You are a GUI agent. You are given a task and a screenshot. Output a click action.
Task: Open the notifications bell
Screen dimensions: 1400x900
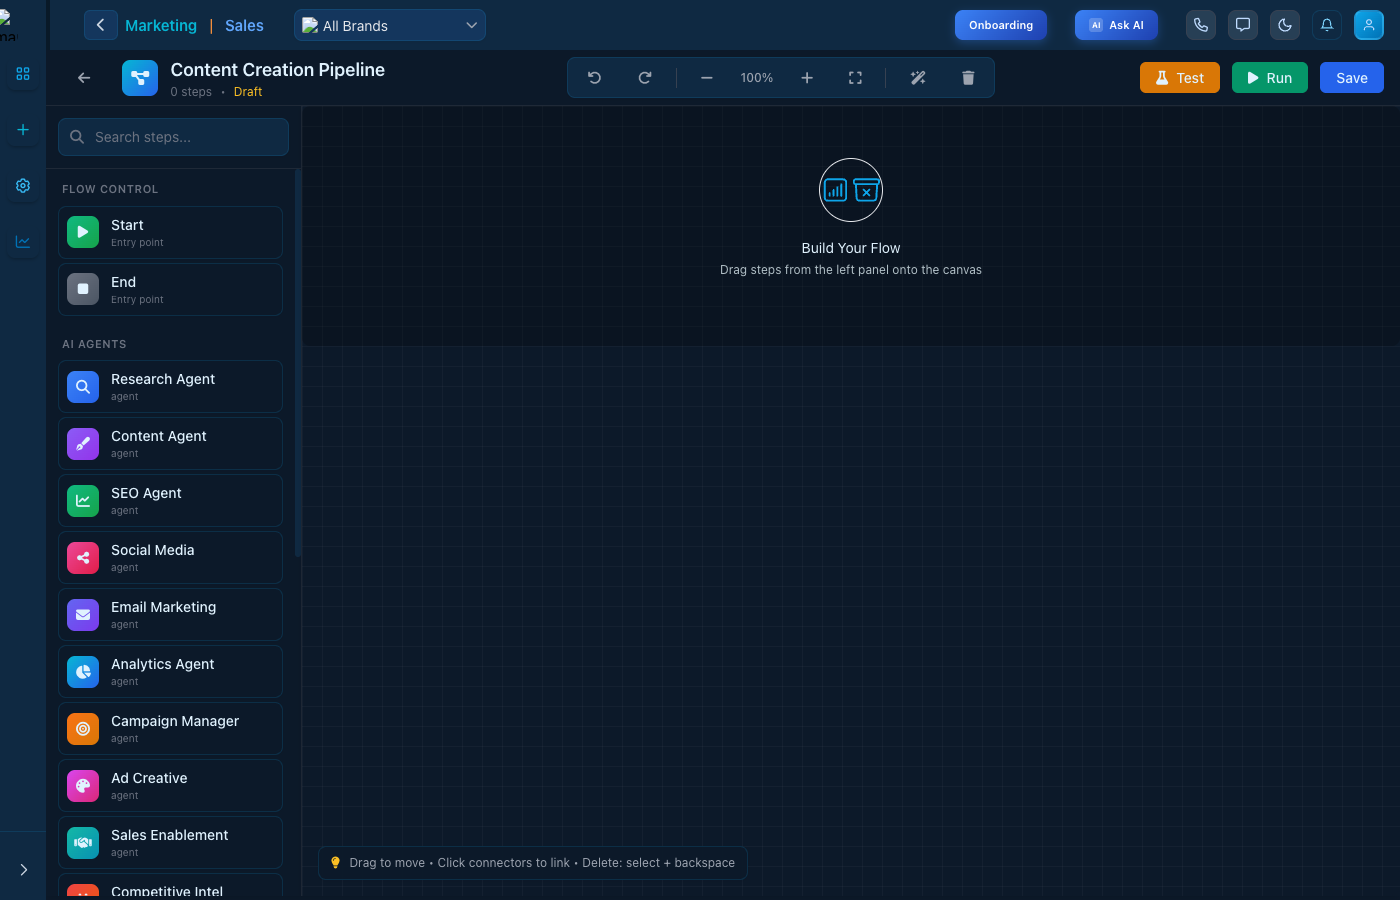point(1327,25)
